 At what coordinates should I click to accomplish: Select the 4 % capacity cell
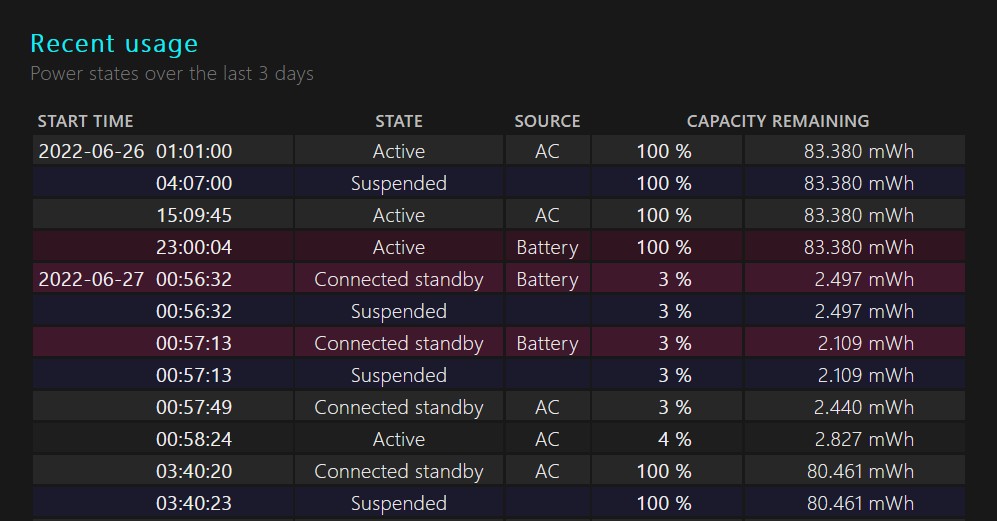(x=666, y=439)
